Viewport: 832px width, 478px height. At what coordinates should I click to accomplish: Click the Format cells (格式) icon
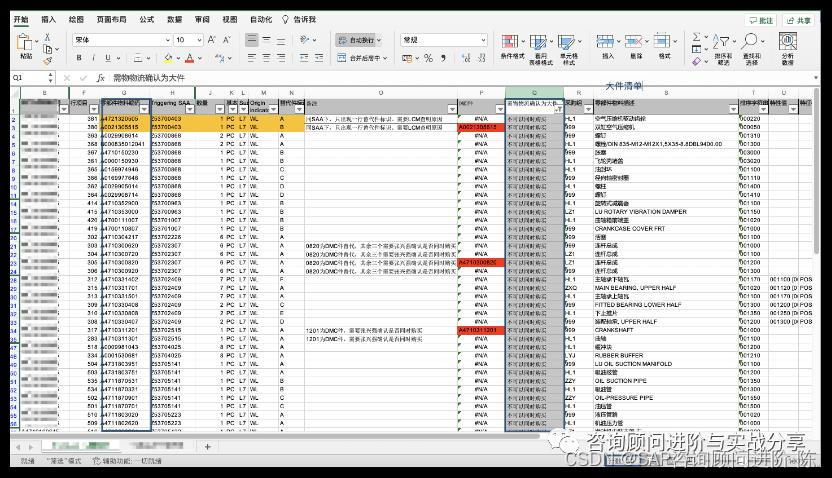coord(662,41)
